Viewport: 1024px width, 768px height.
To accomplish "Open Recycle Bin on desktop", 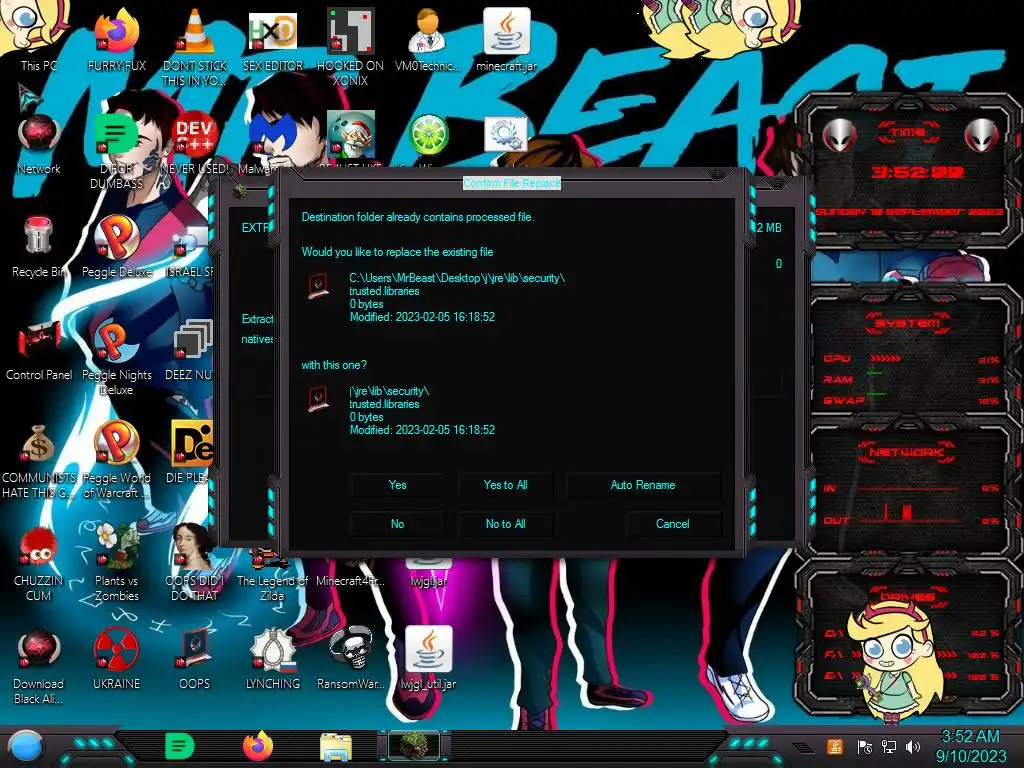I will point(39,247).
